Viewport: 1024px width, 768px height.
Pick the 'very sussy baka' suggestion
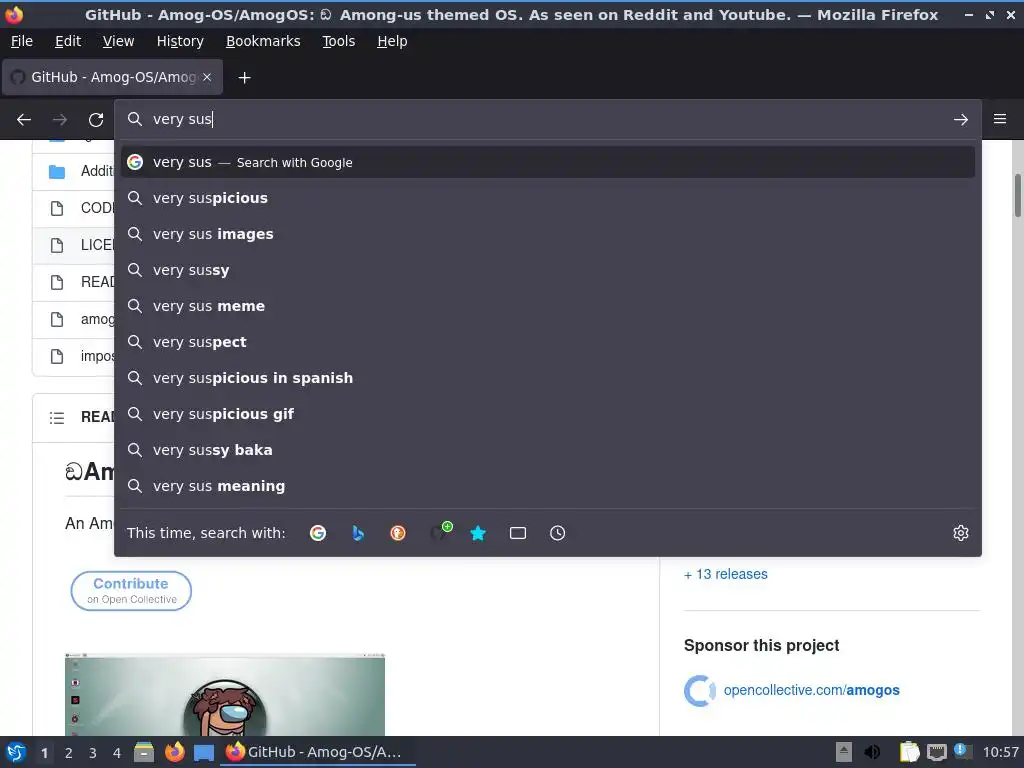[547, 449]
